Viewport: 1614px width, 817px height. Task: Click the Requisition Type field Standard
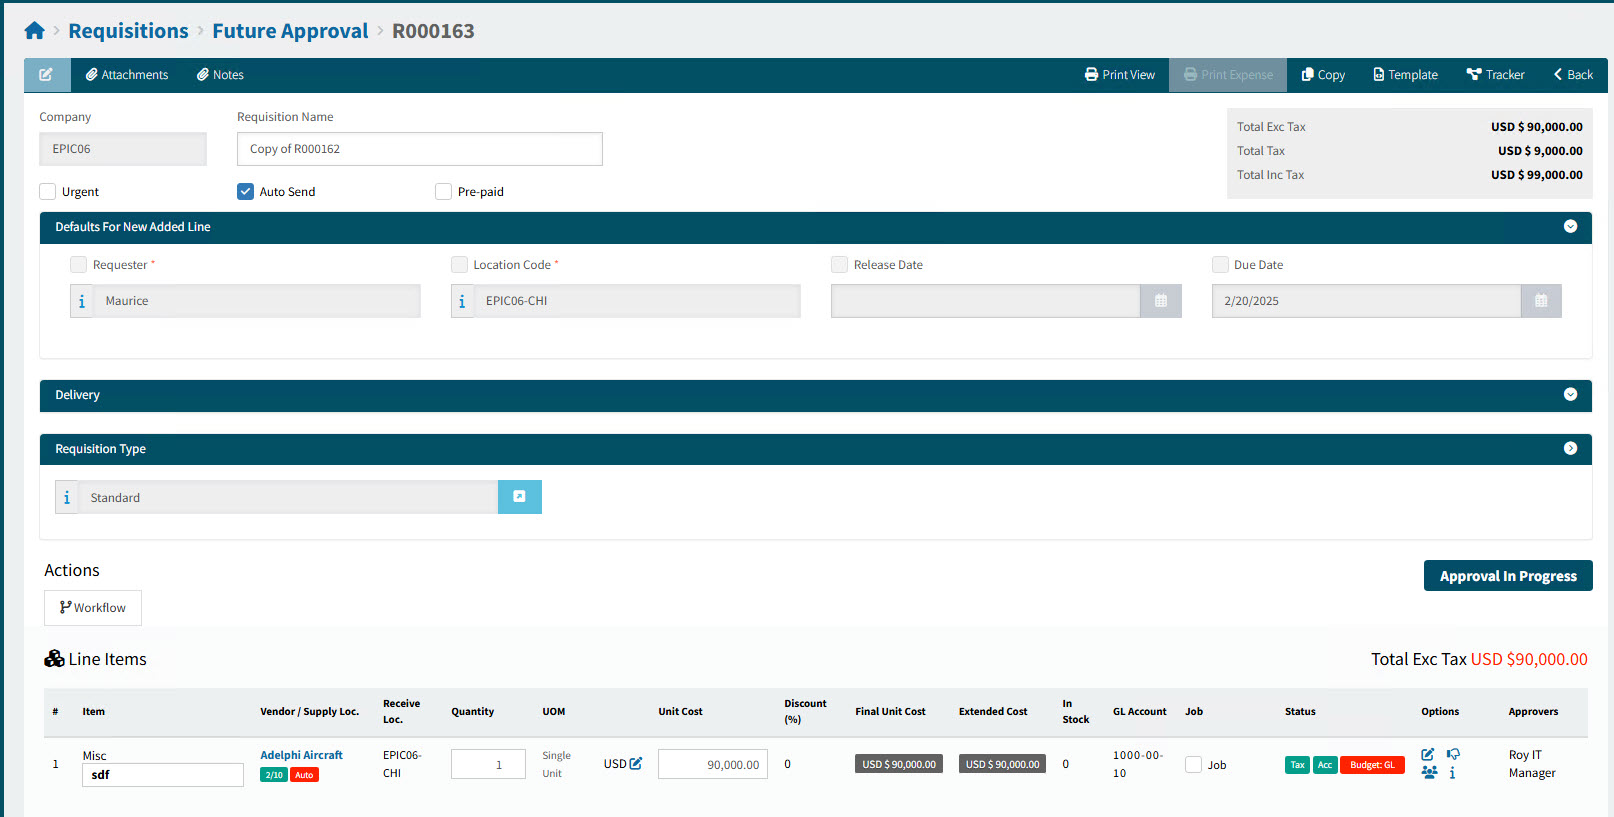tap(288, 498)
